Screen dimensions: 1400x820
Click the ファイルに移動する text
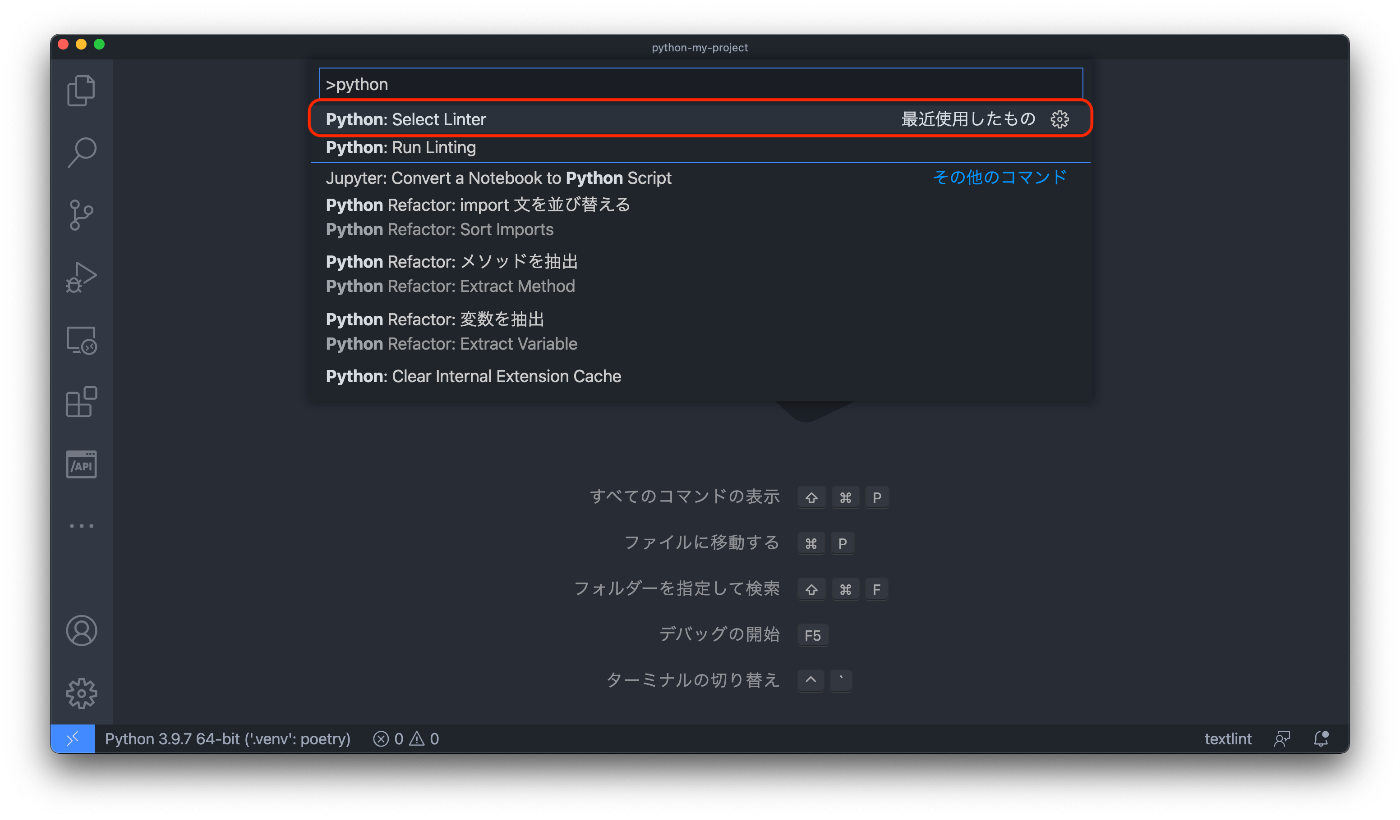pyautogui.click(x=702, y=543)
